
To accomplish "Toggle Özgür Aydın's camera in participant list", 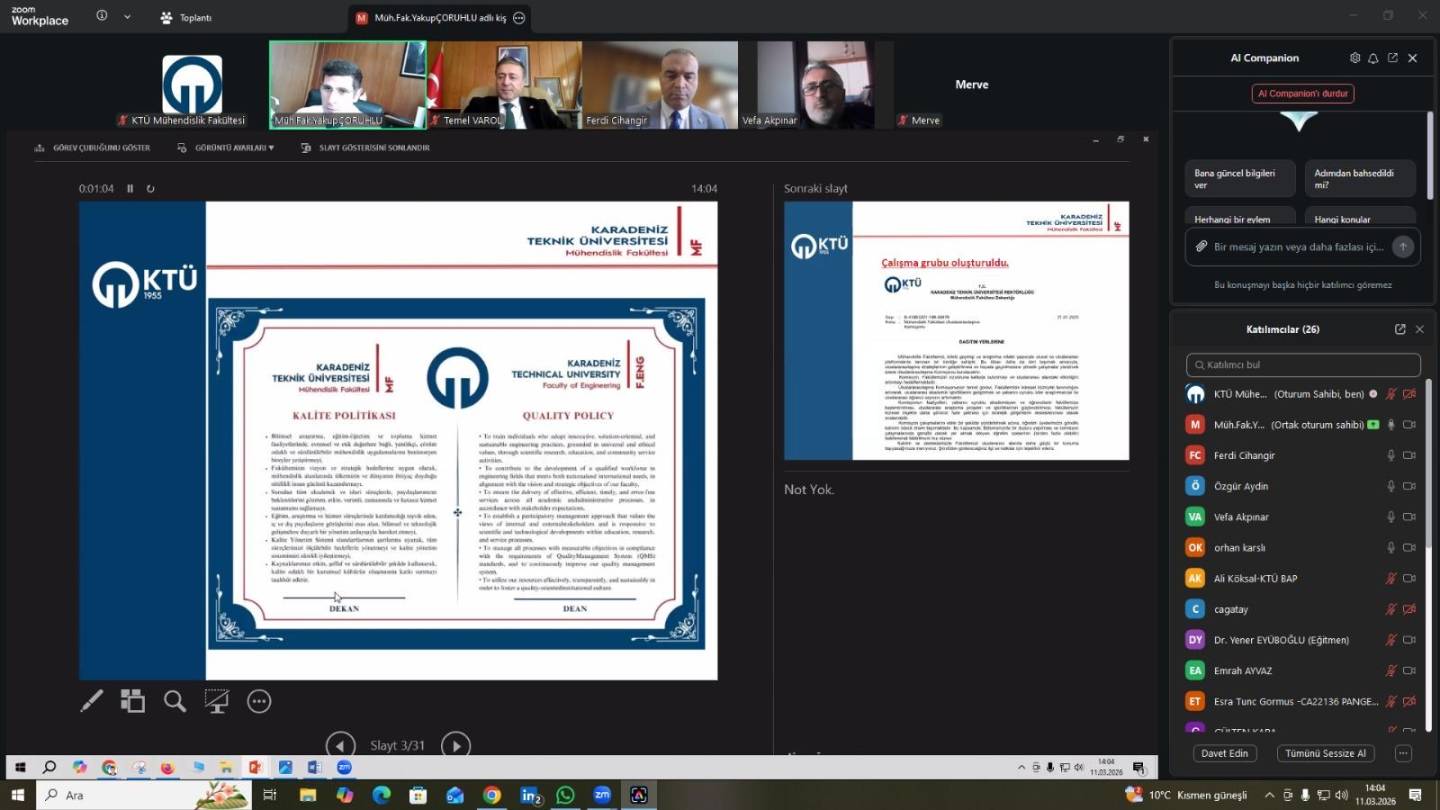I will click(x=1409, y=486).
